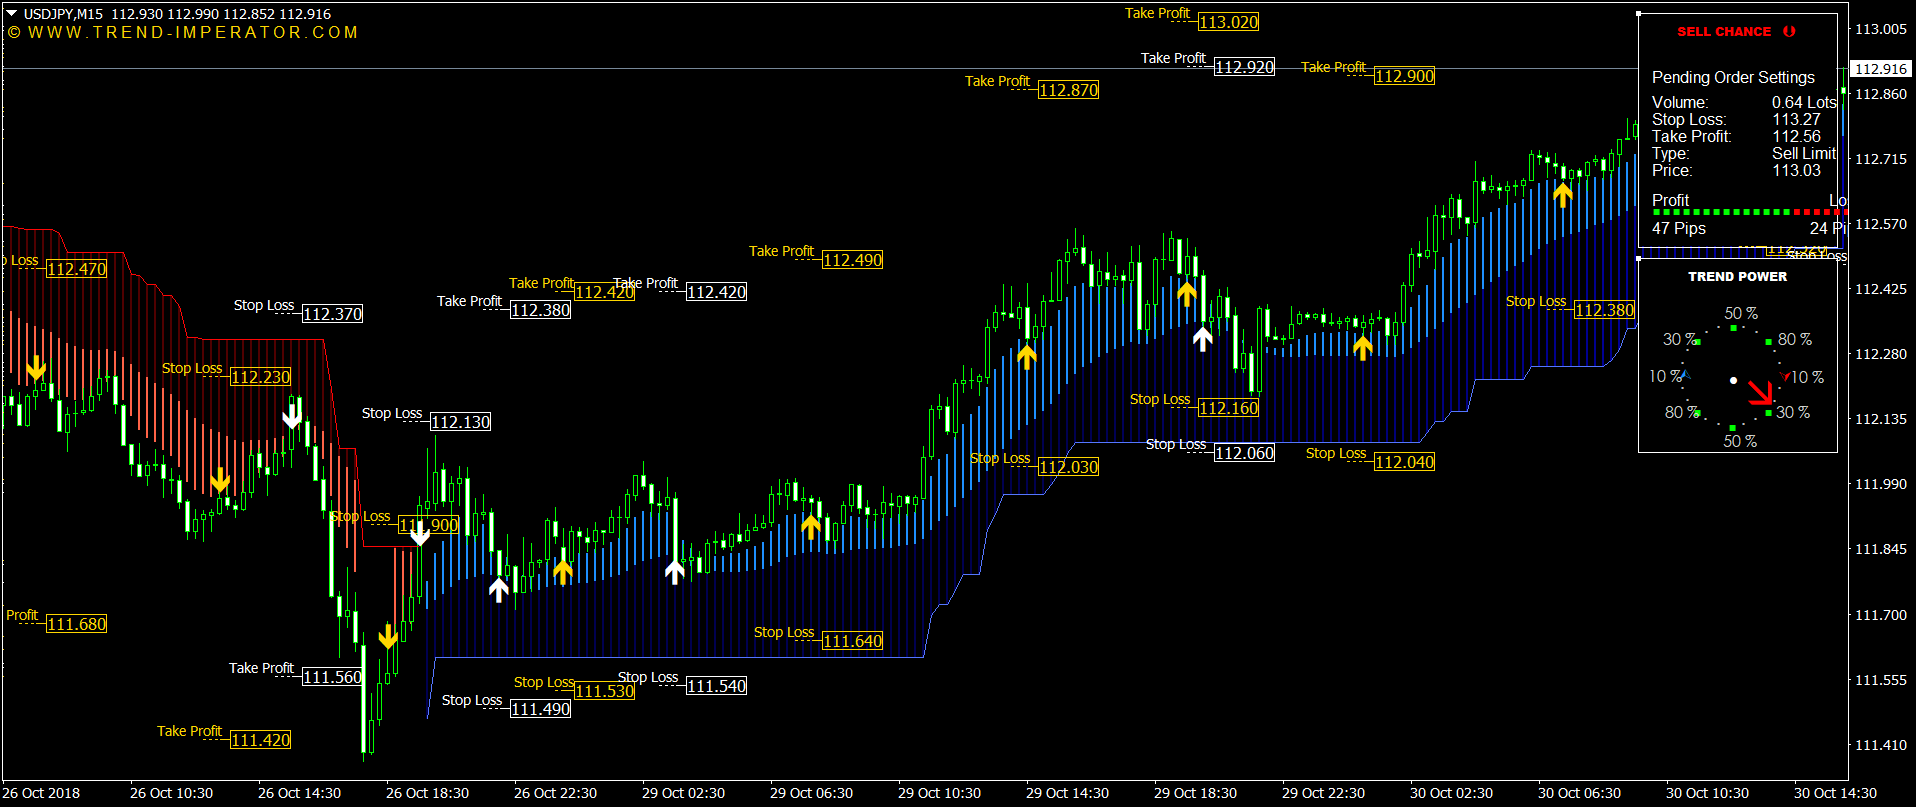Viewport: 1916px width, 807px height.
Task: Click the SELL CHANCE heading text
Action: [x=1724, y=32]
